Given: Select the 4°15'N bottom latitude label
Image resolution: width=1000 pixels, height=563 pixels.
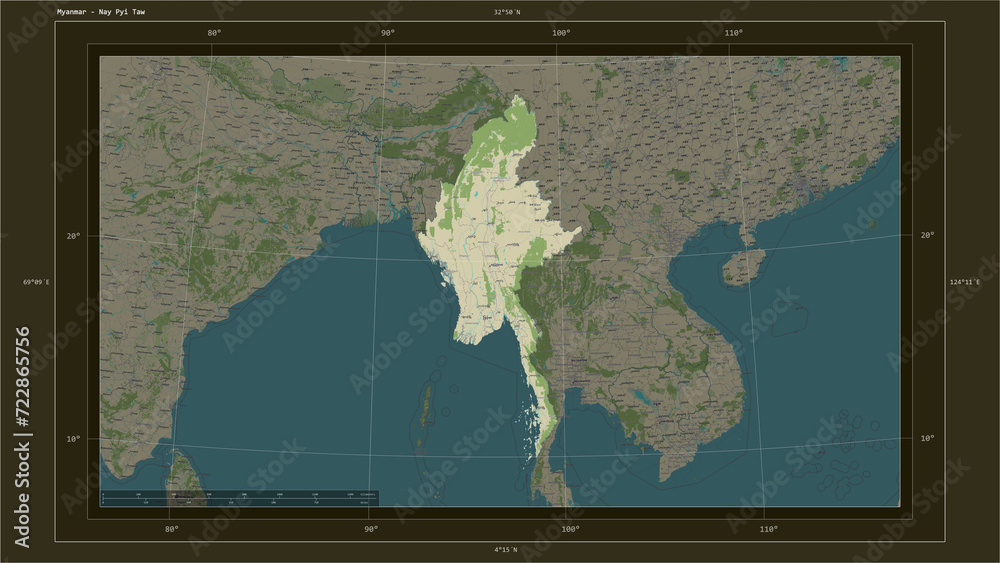Looking at the screenshot, I should click(506, 550).
